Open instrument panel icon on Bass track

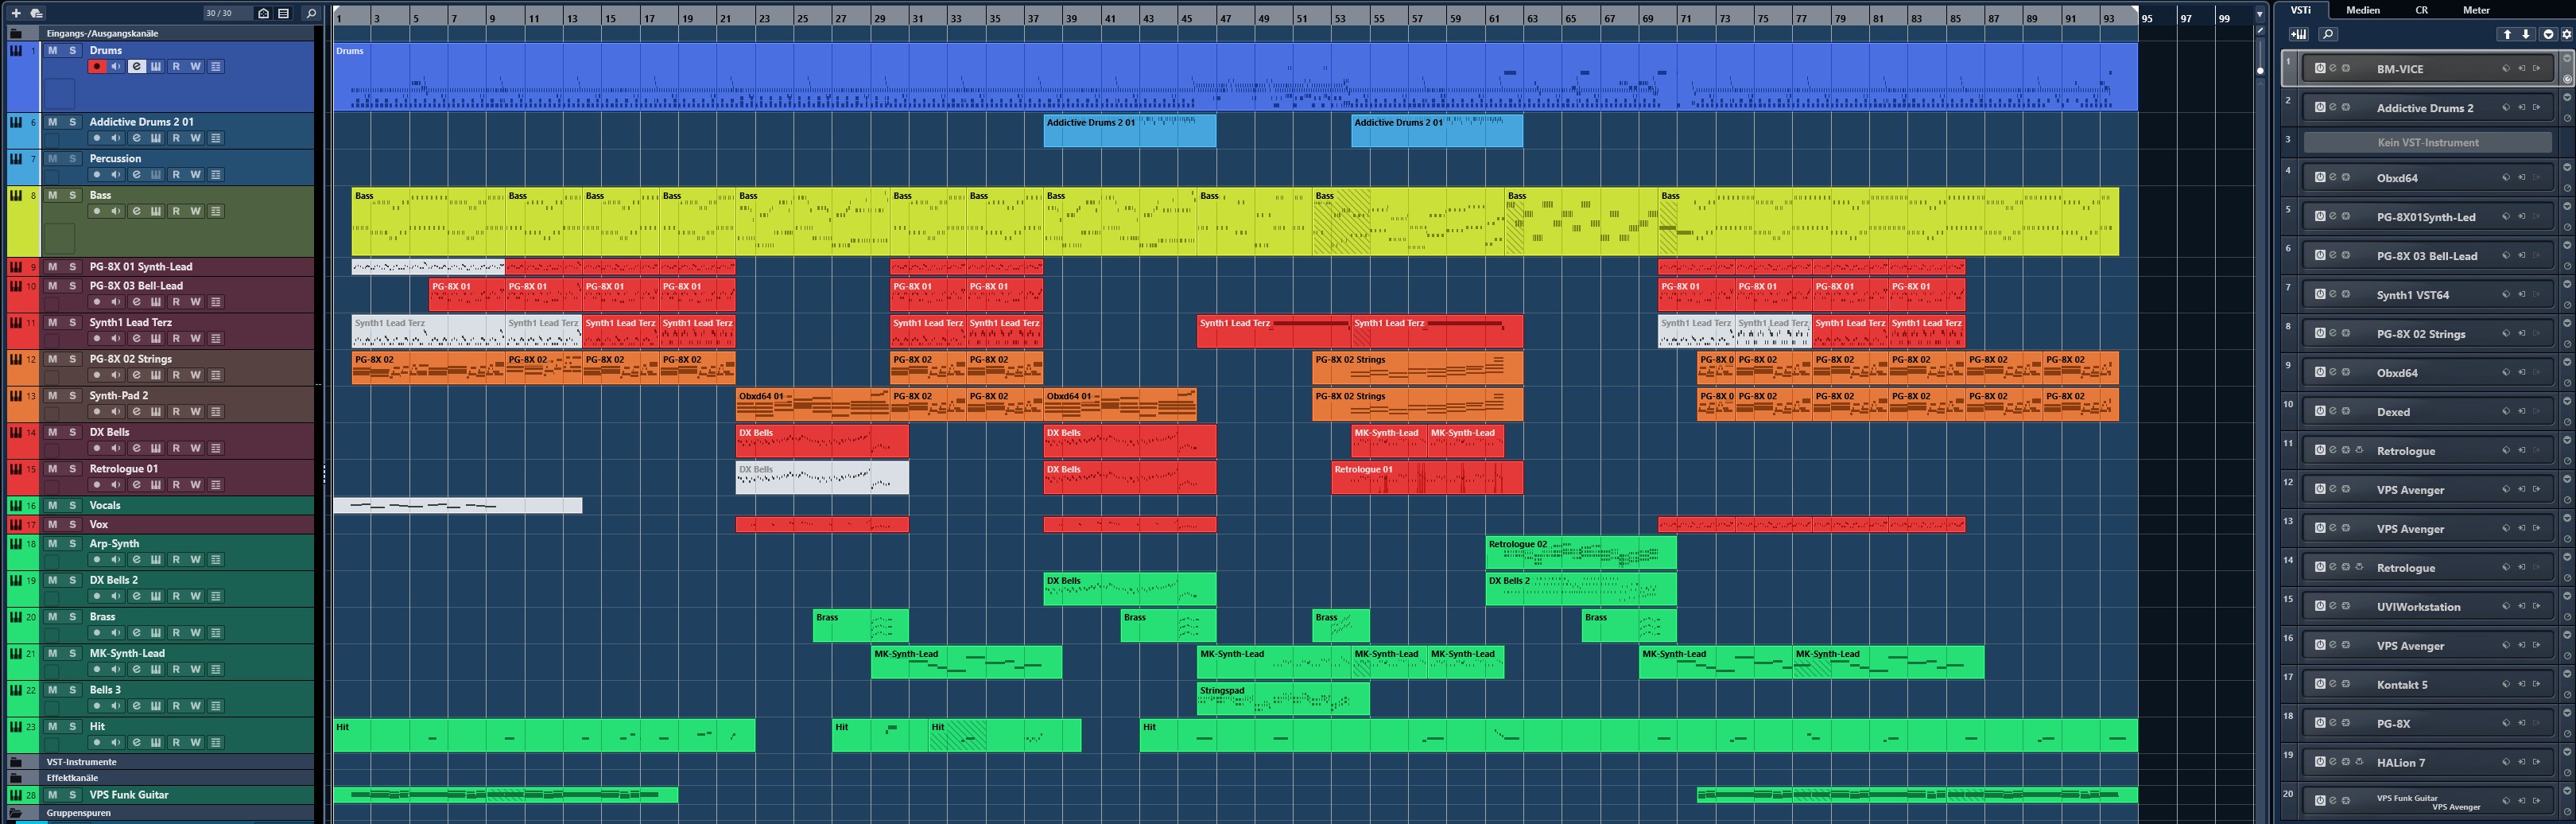[x=156, y=211]
